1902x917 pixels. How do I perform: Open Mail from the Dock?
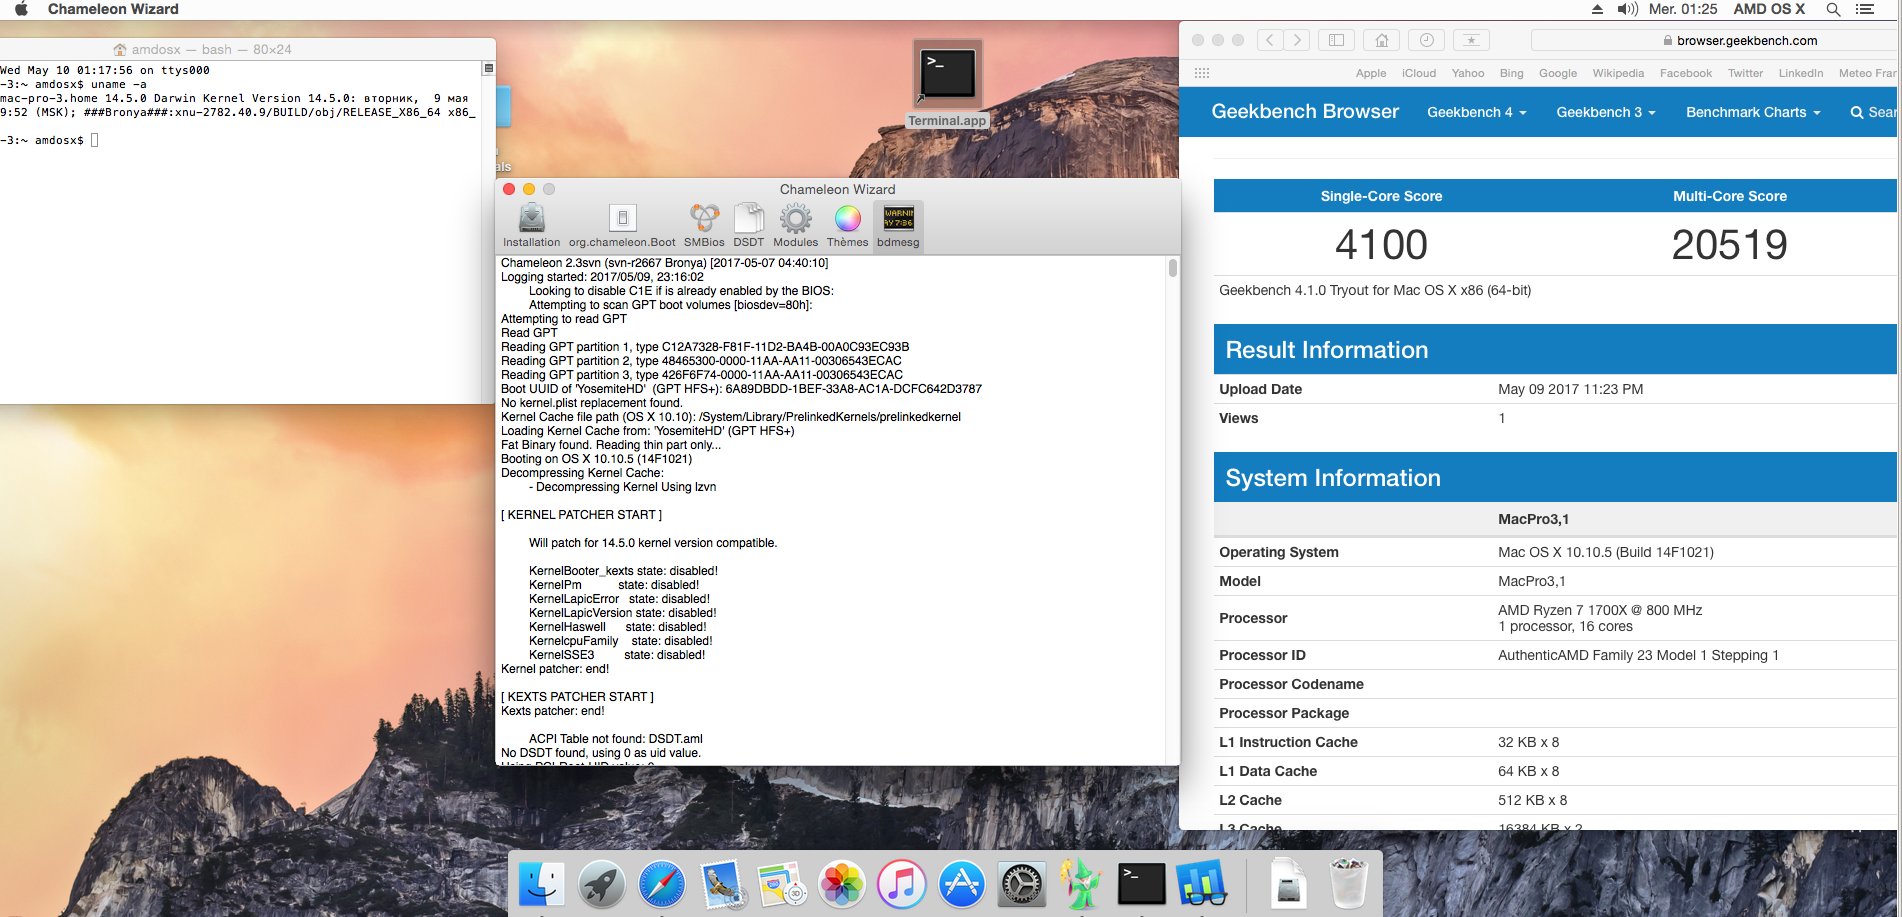click(722, 884)
